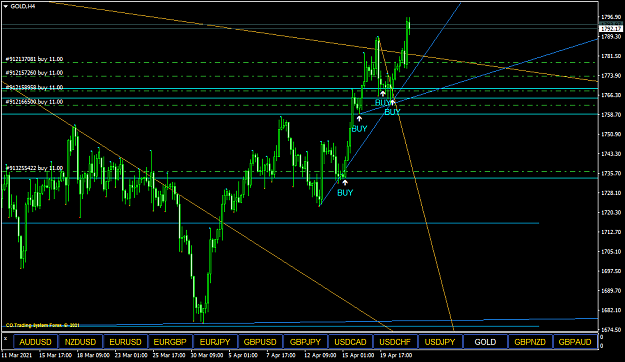Click the lowest BUY arrow marker near 1735
This screenshot has height=362, width=625.
[x=345, y=183]
